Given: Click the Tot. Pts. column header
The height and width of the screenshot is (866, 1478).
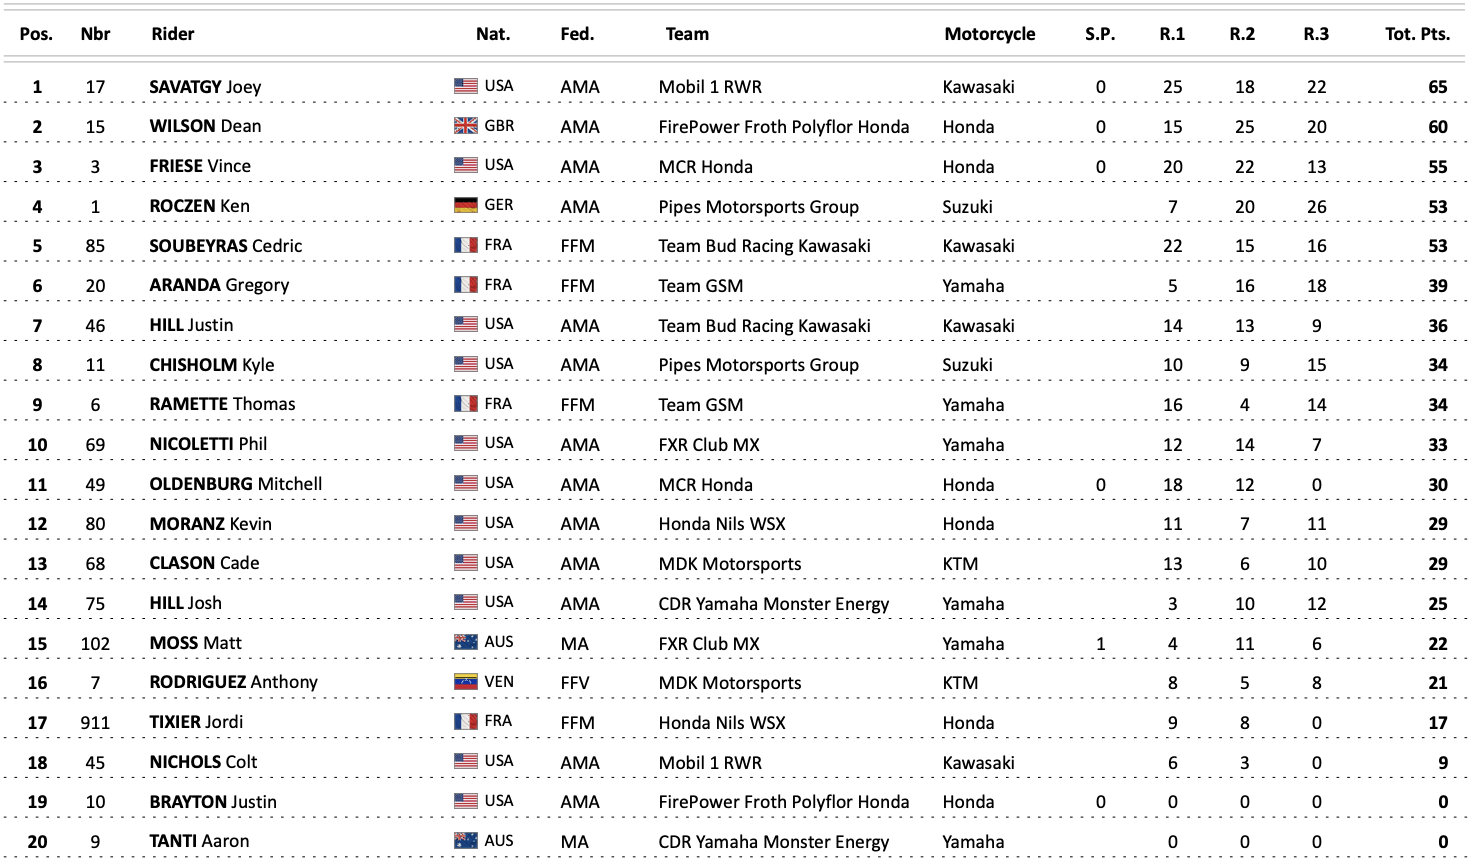Looking at the screenshot, I should point(1417,34).
